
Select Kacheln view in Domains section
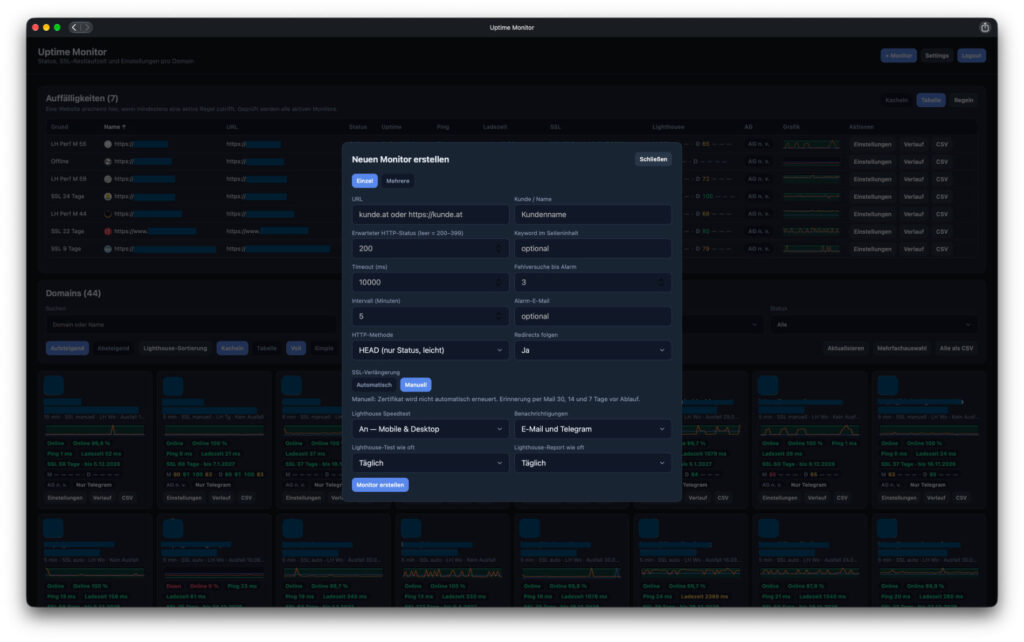232,348
